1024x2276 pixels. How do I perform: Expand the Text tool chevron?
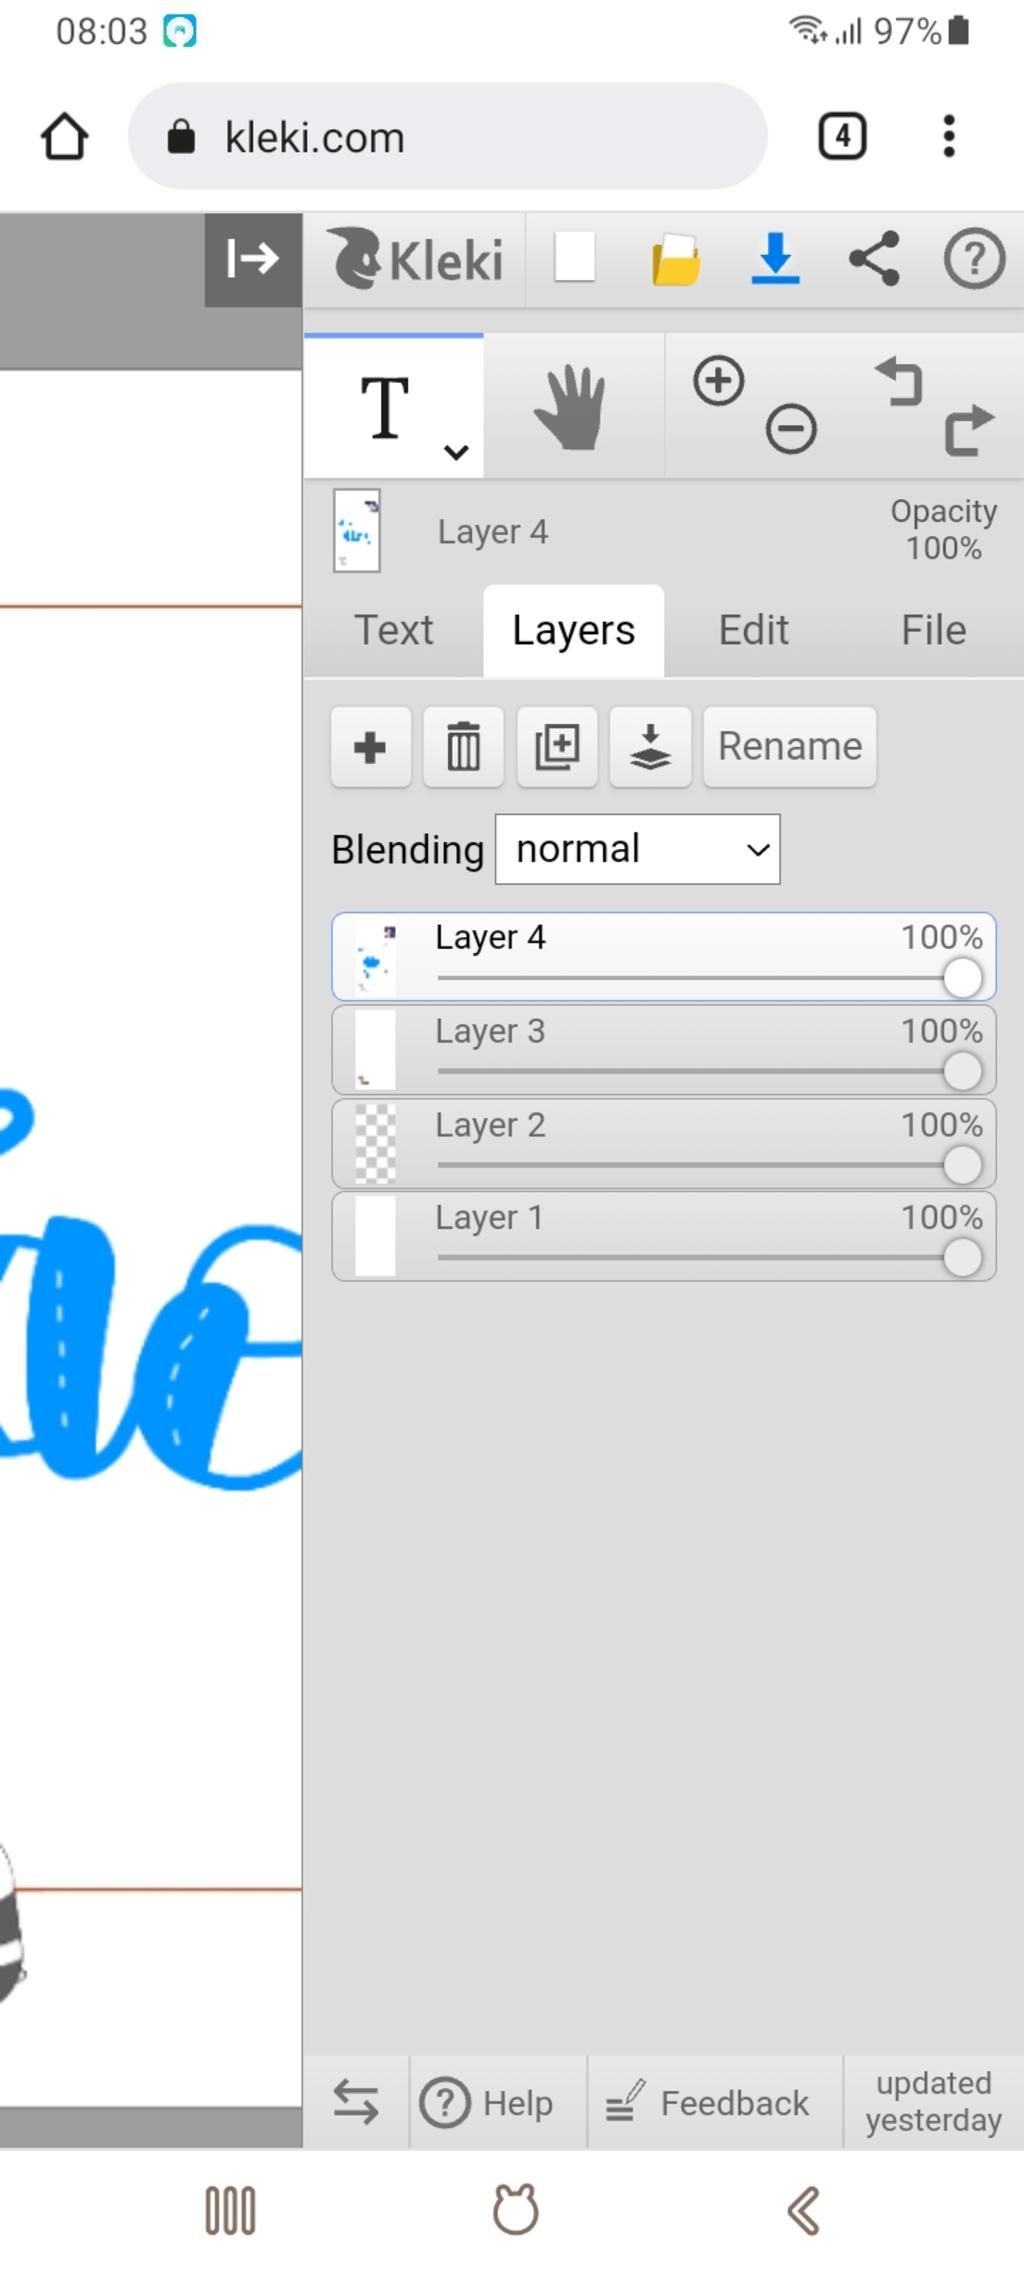click(x=456, y=451)
